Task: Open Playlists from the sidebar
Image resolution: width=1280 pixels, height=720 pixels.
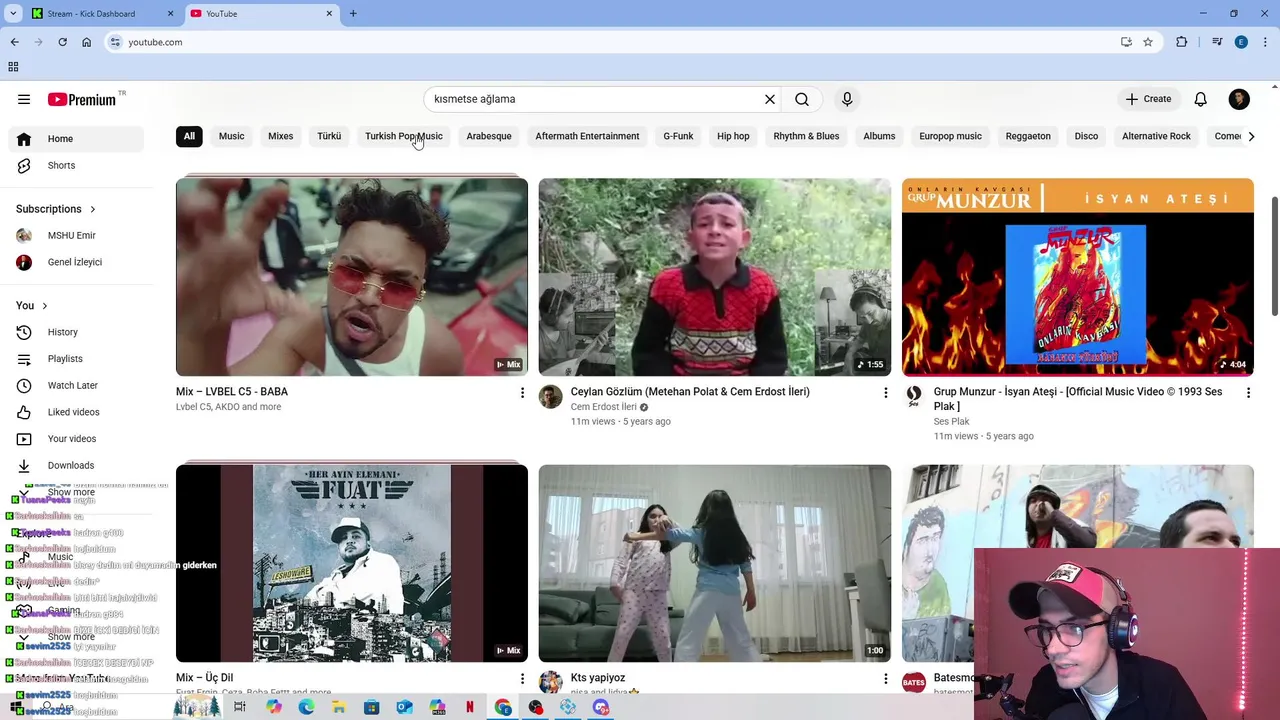Action: pyautogui.click(x=76, y=359)
